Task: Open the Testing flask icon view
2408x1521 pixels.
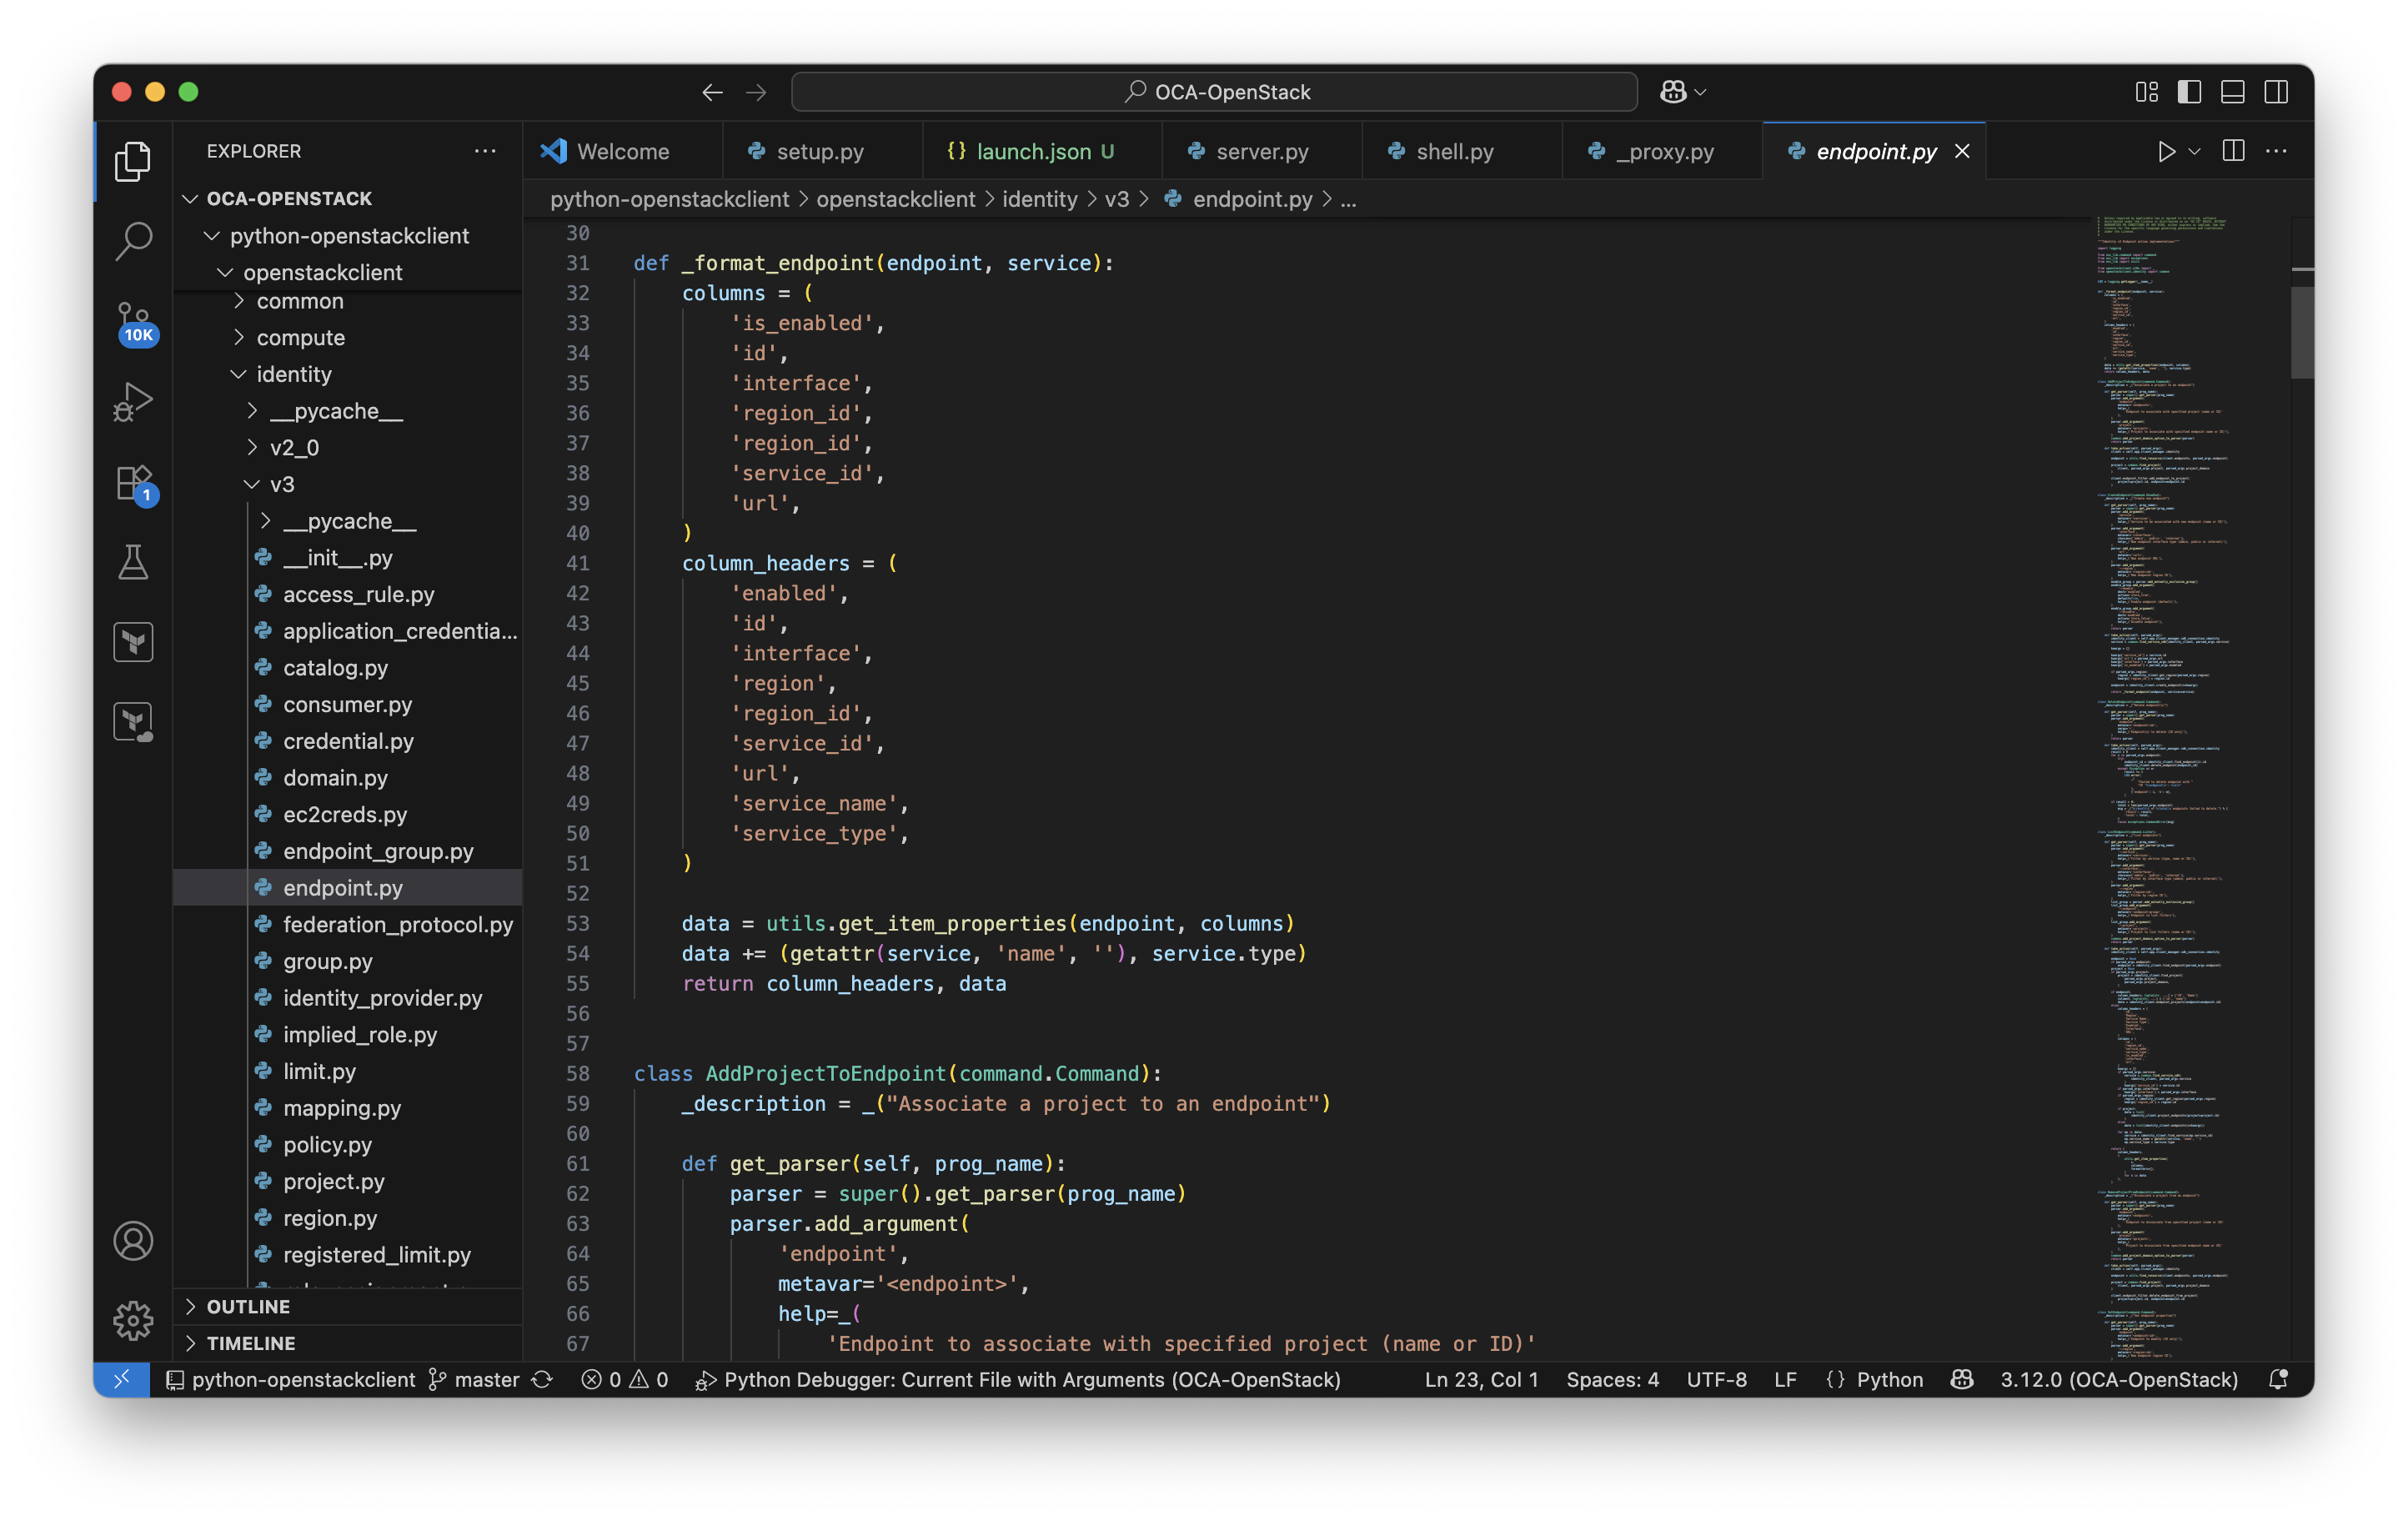Action: (133, 563)
